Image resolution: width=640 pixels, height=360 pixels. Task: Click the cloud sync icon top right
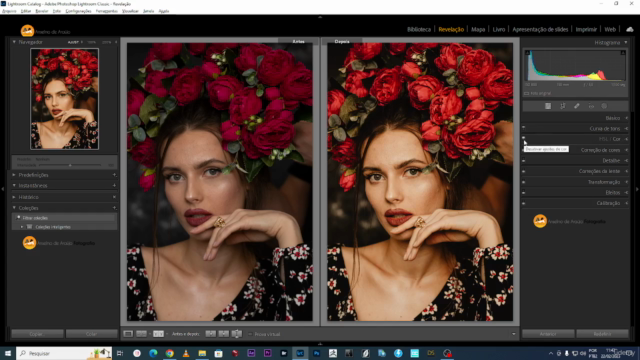coord(630,29)
